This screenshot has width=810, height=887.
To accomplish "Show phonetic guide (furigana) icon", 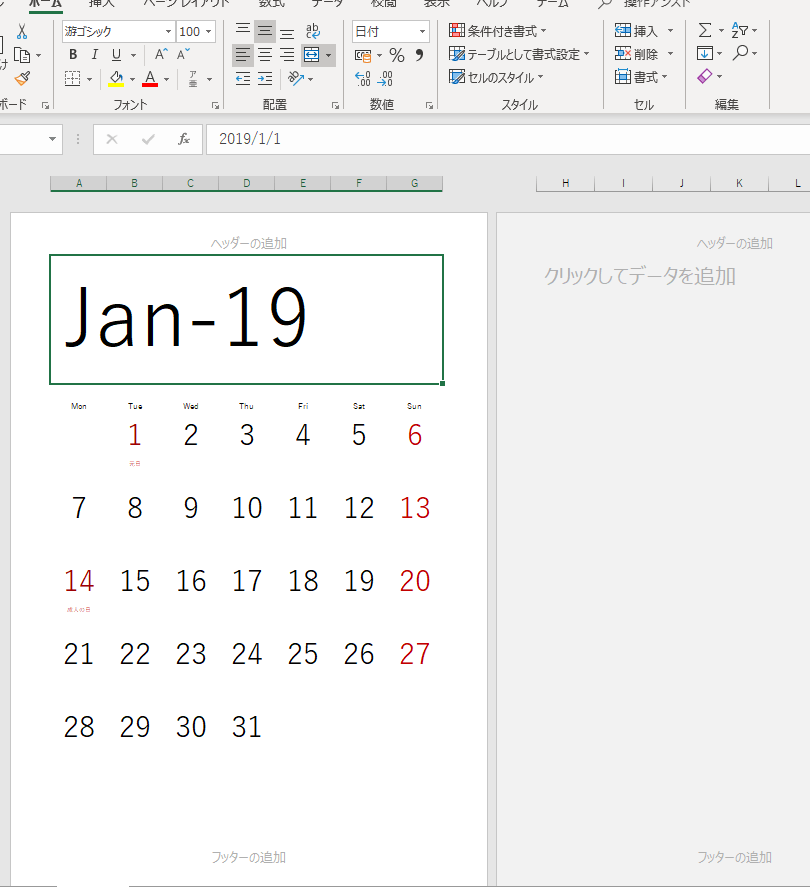I will point(193,79).
